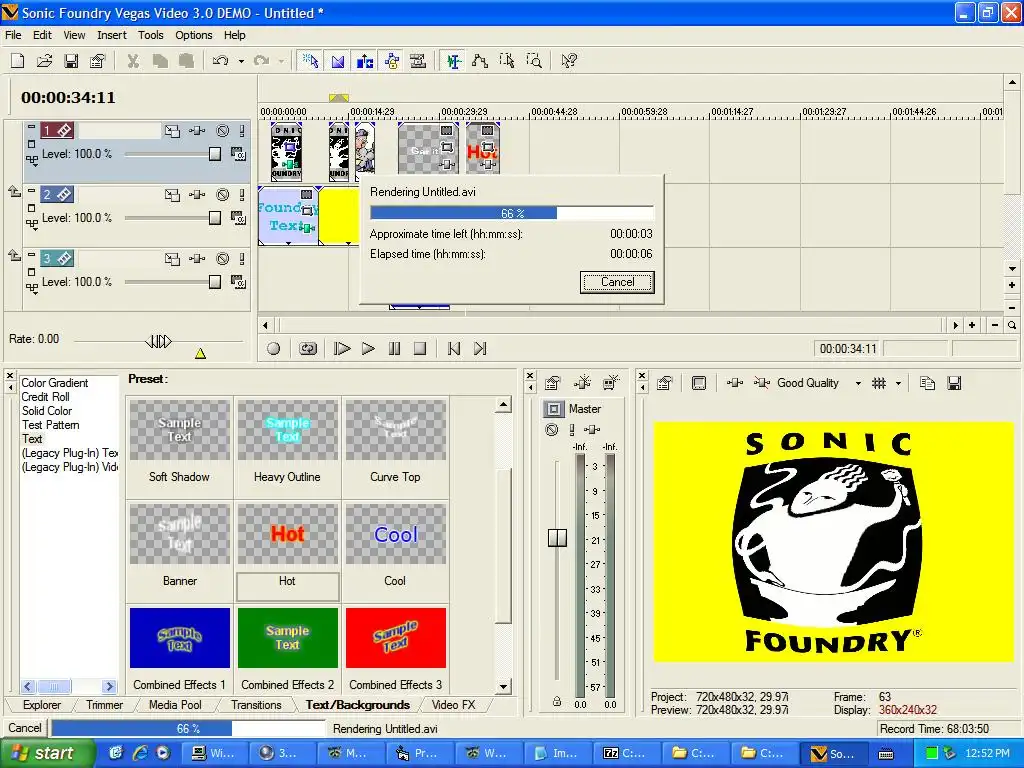Select Test Pattern in generator list

[x=50, y=424]
